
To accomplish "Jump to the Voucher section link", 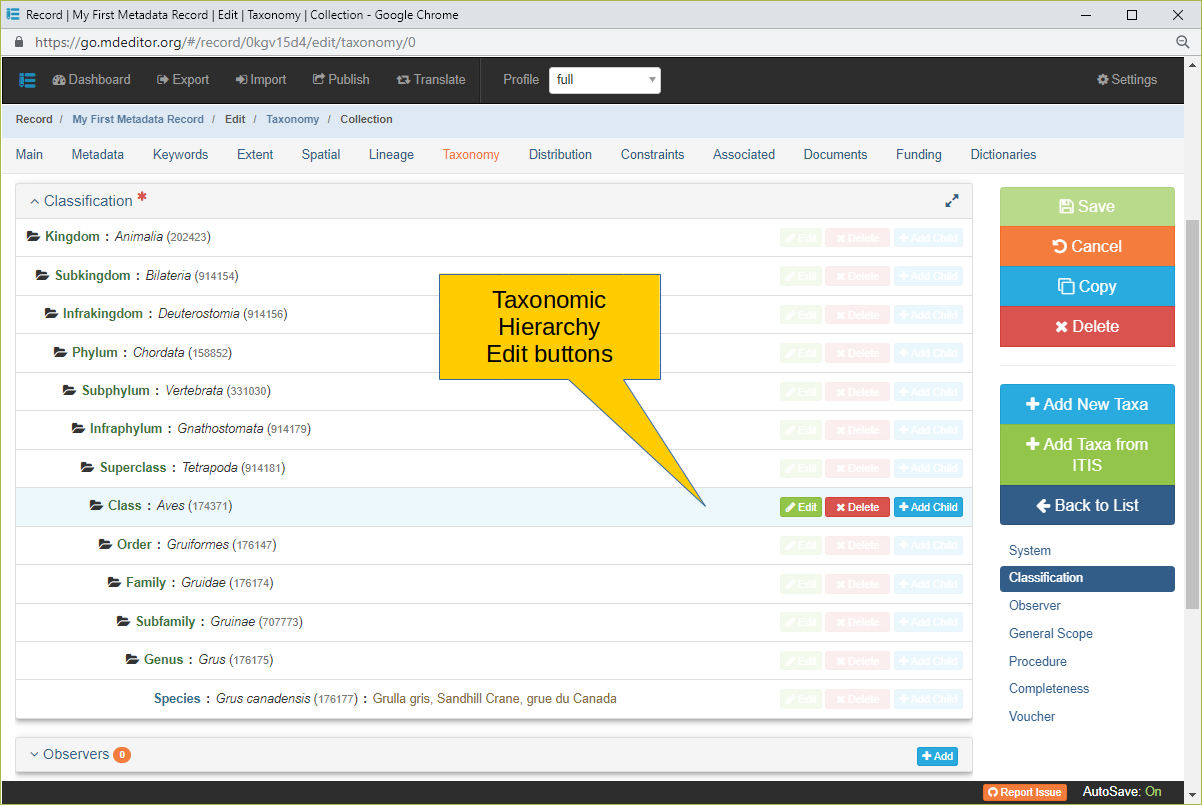I will pos(1032,717).
